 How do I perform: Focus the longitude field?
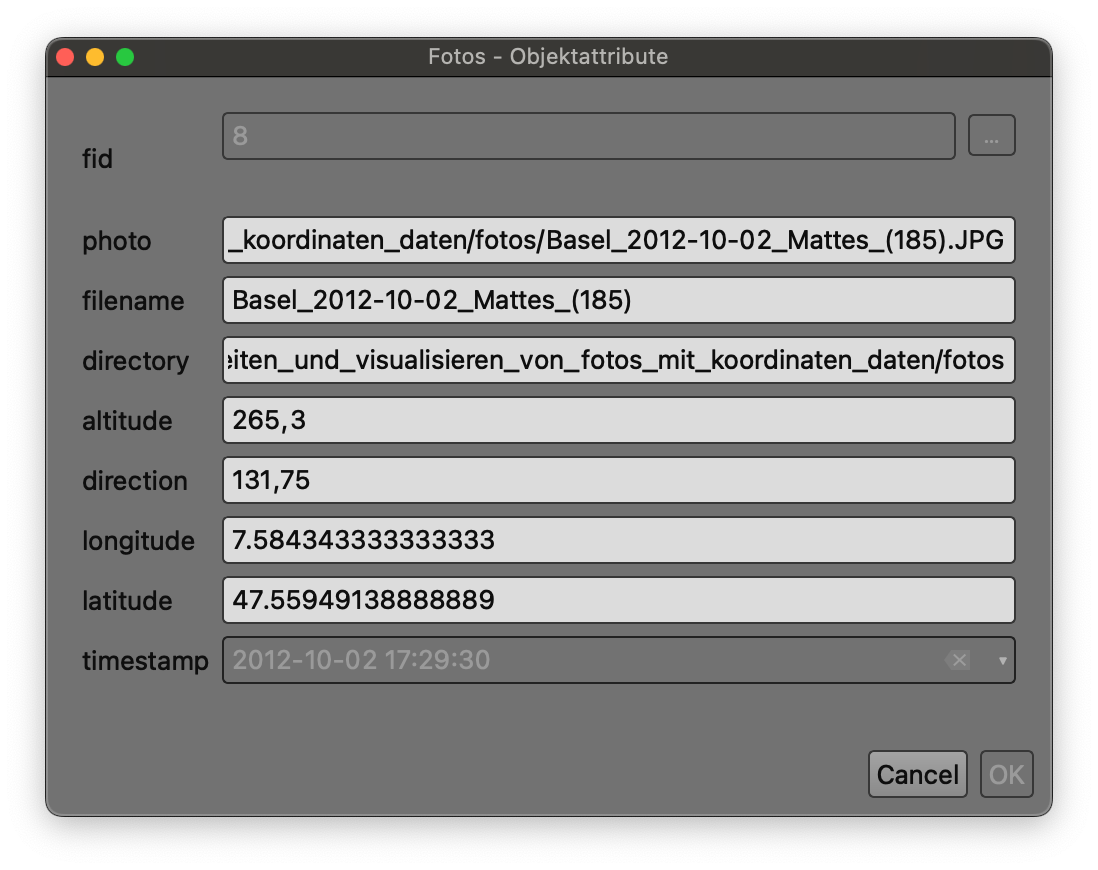click(618, 540)
